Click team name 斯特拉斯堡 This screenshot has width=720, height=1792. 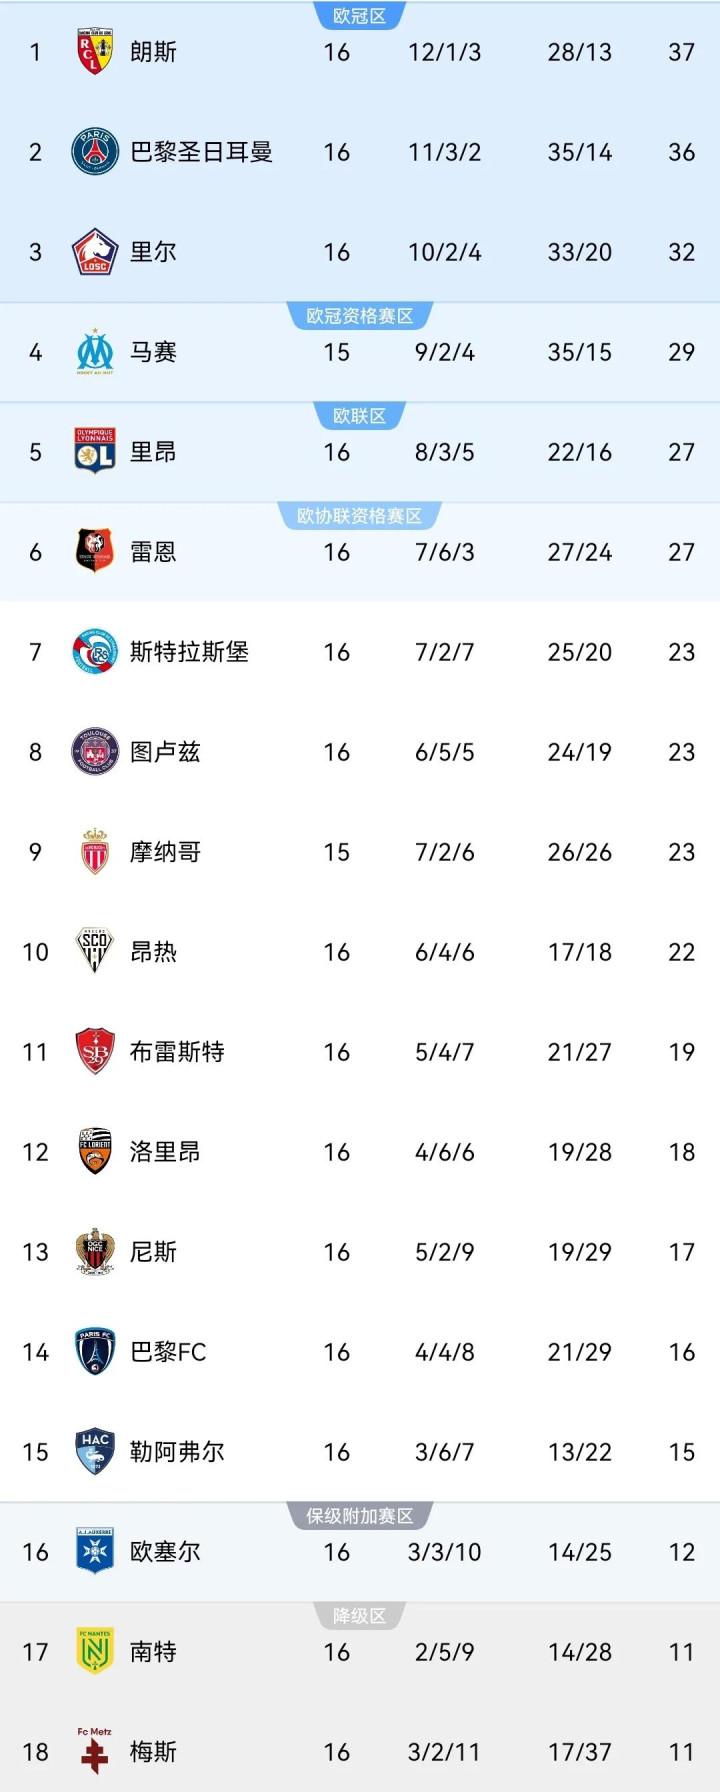[x=189, y=652]
